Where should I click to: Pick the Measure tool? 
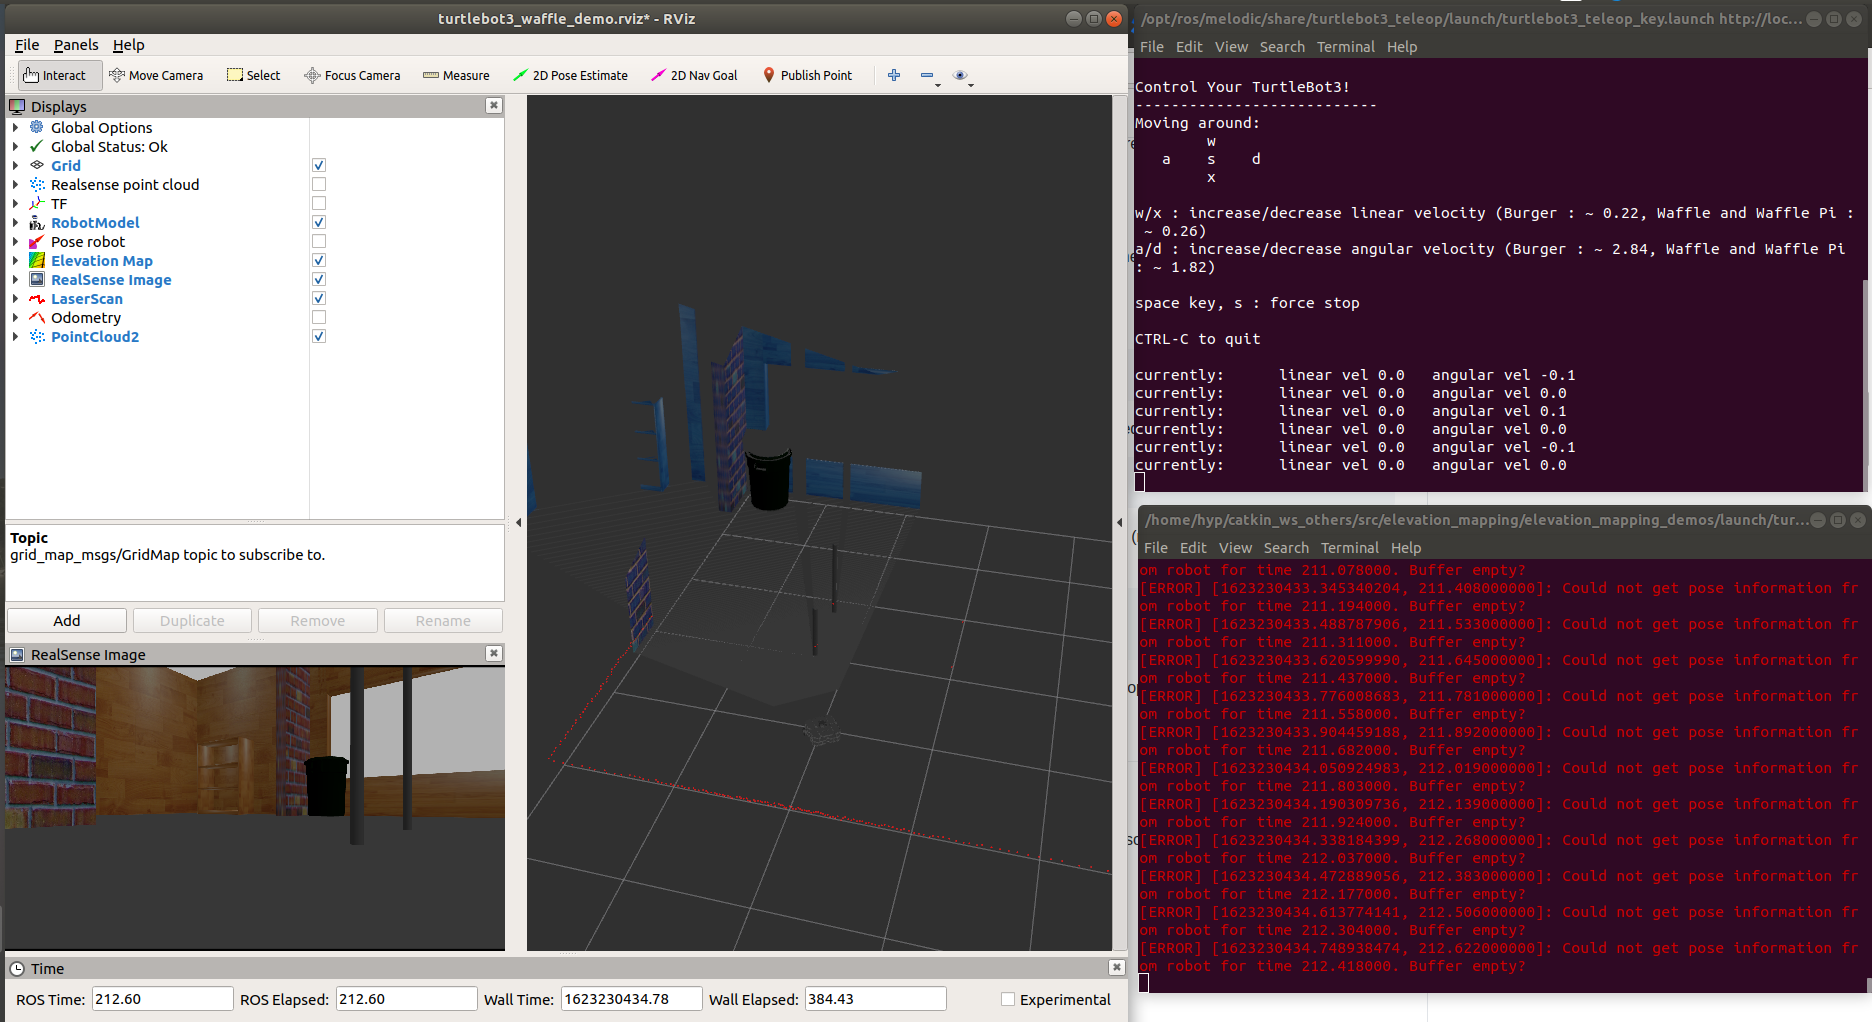(x=456, y=75)
